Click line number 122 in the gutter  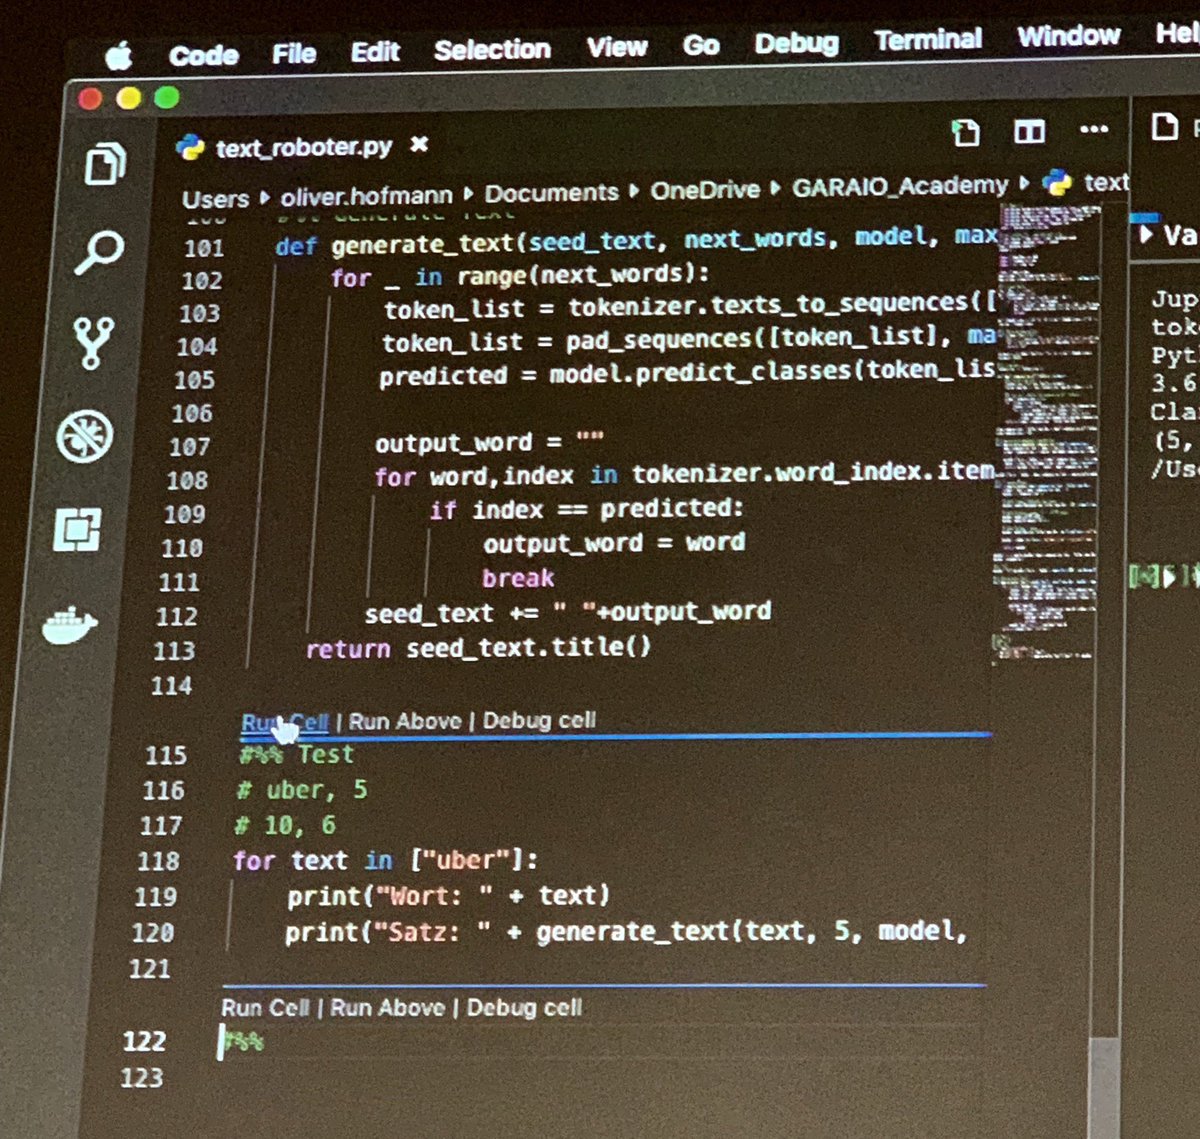(144, 1041)
